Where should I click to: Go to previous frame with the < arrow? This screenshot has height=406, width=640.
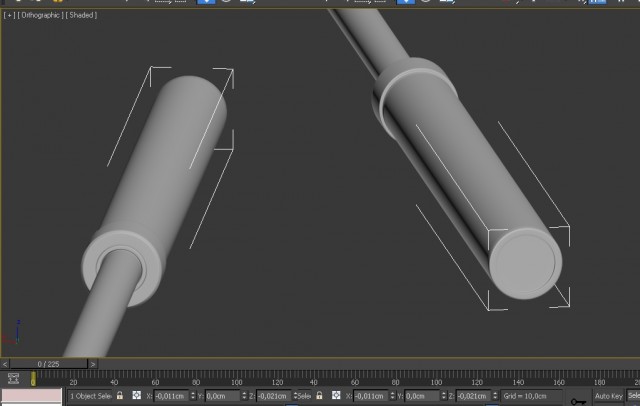(x=5, y=364)
